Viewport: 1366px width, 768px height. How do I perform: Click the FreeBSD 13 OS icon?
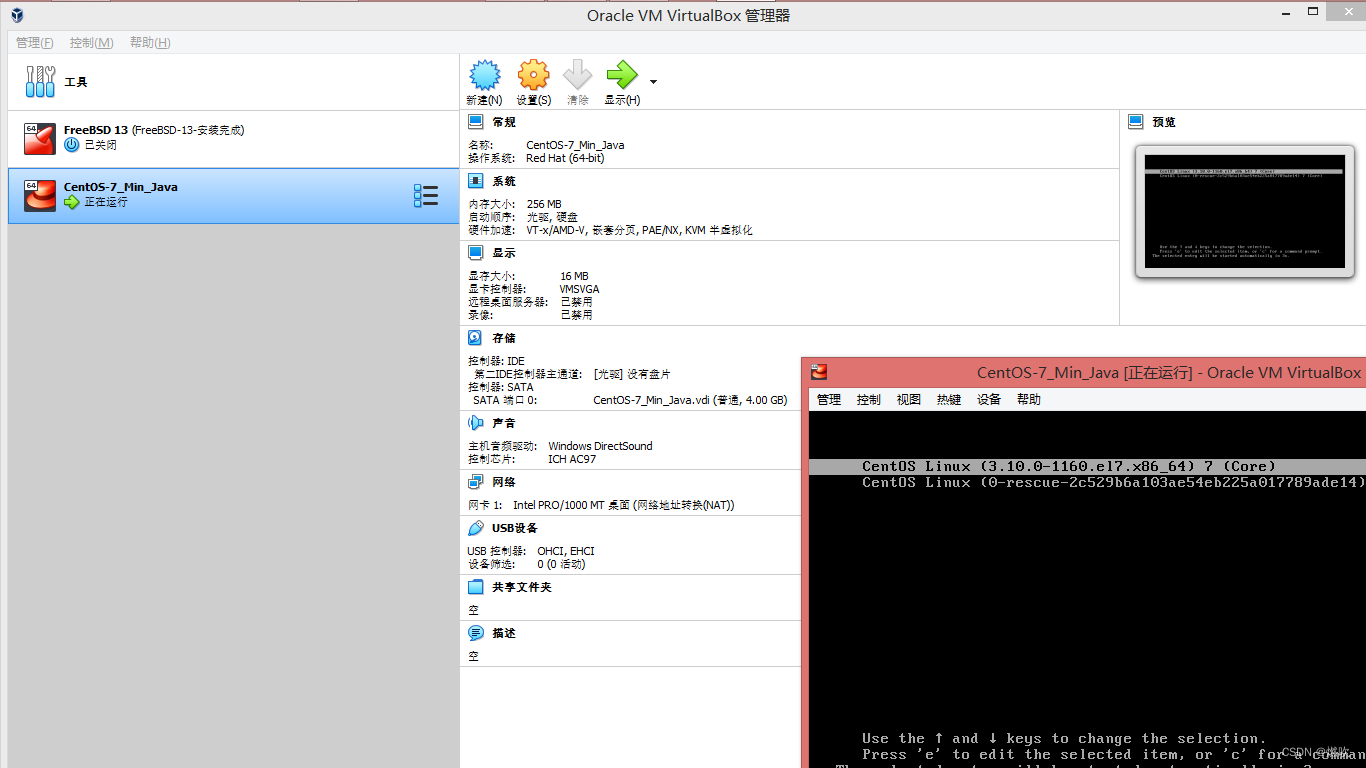click(40, 139)
